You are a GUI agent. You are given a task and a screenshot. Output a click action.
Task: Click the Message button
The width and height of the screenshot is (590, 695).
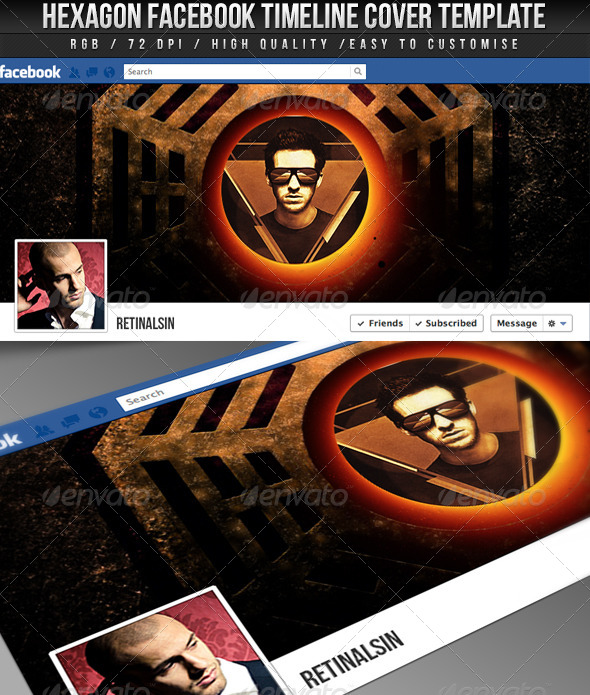tap(517, 323)
